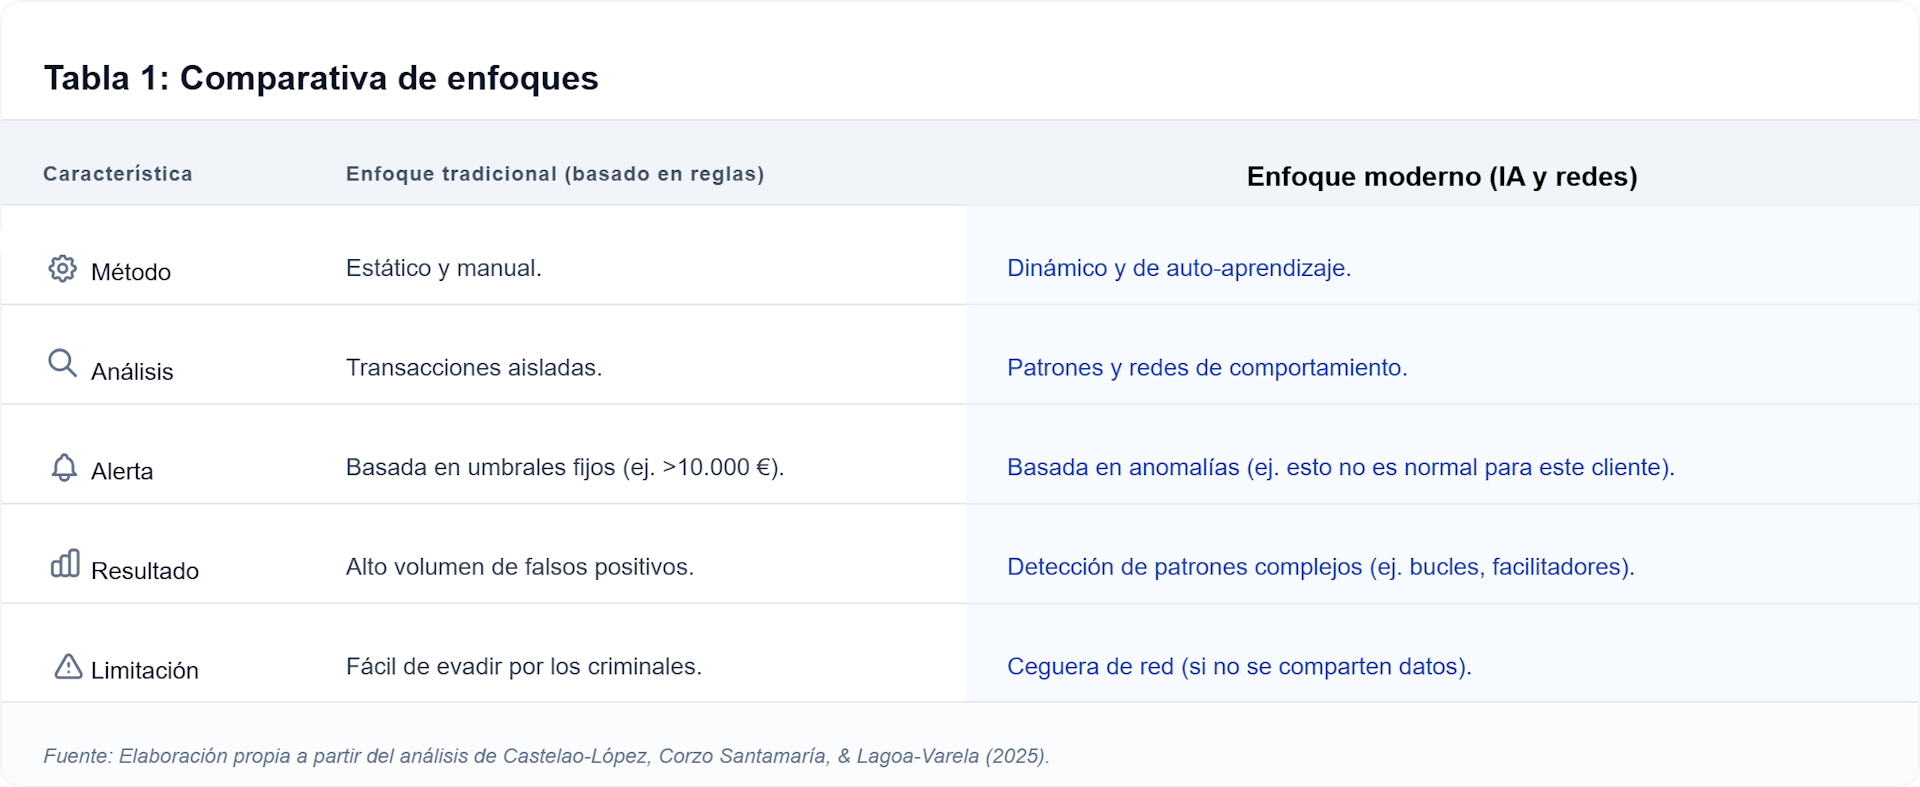The width and height of the screenshot is (1920, 787).
Task: Click the Transacciones aisladas cell
Action: point(473,368)
